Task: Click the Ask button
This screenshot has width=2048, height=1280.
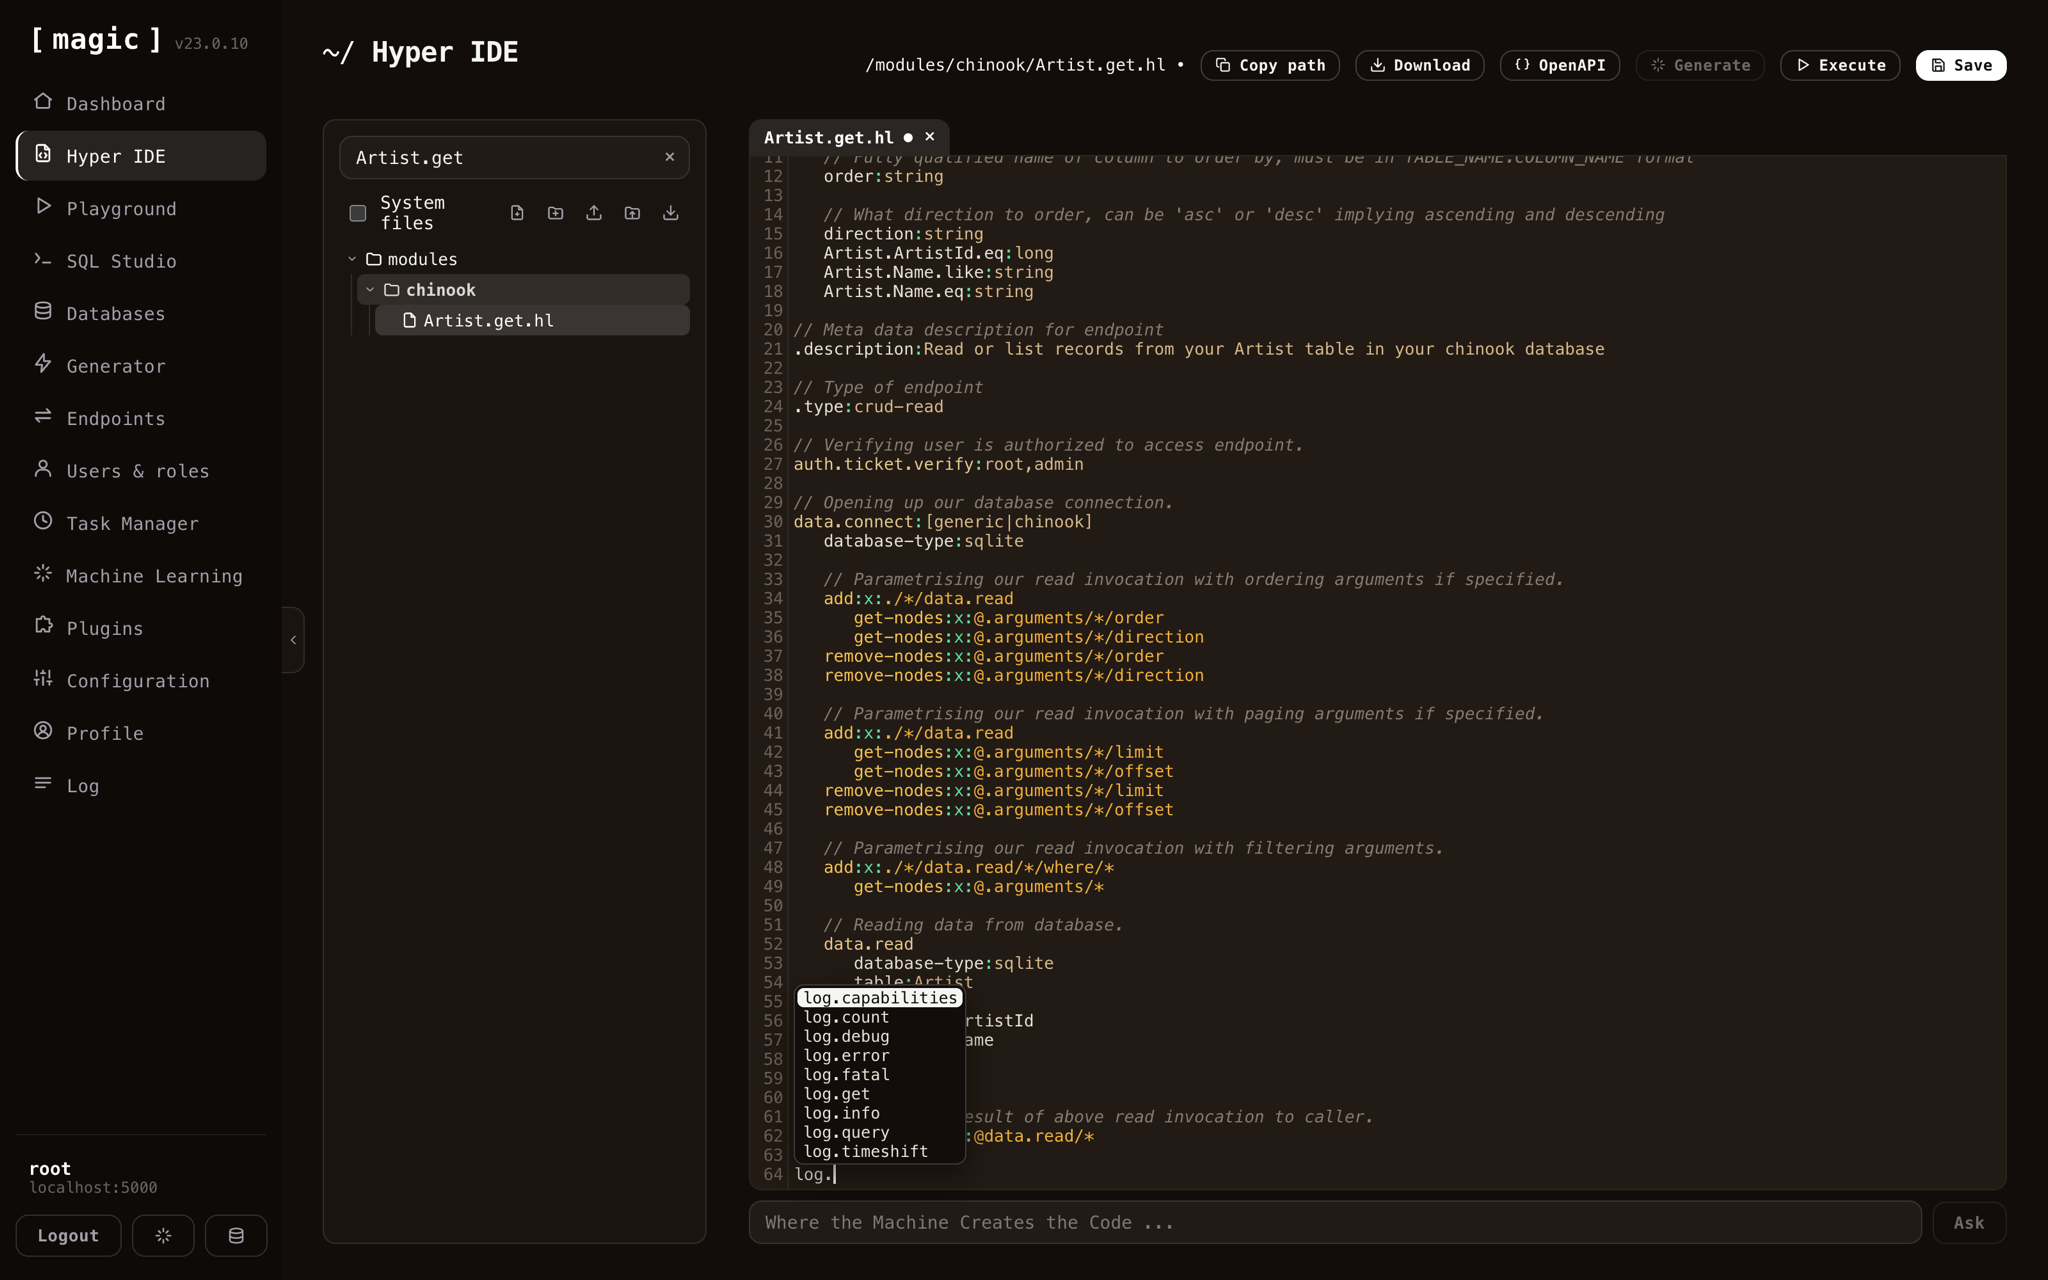Action: (1969, 1222)
